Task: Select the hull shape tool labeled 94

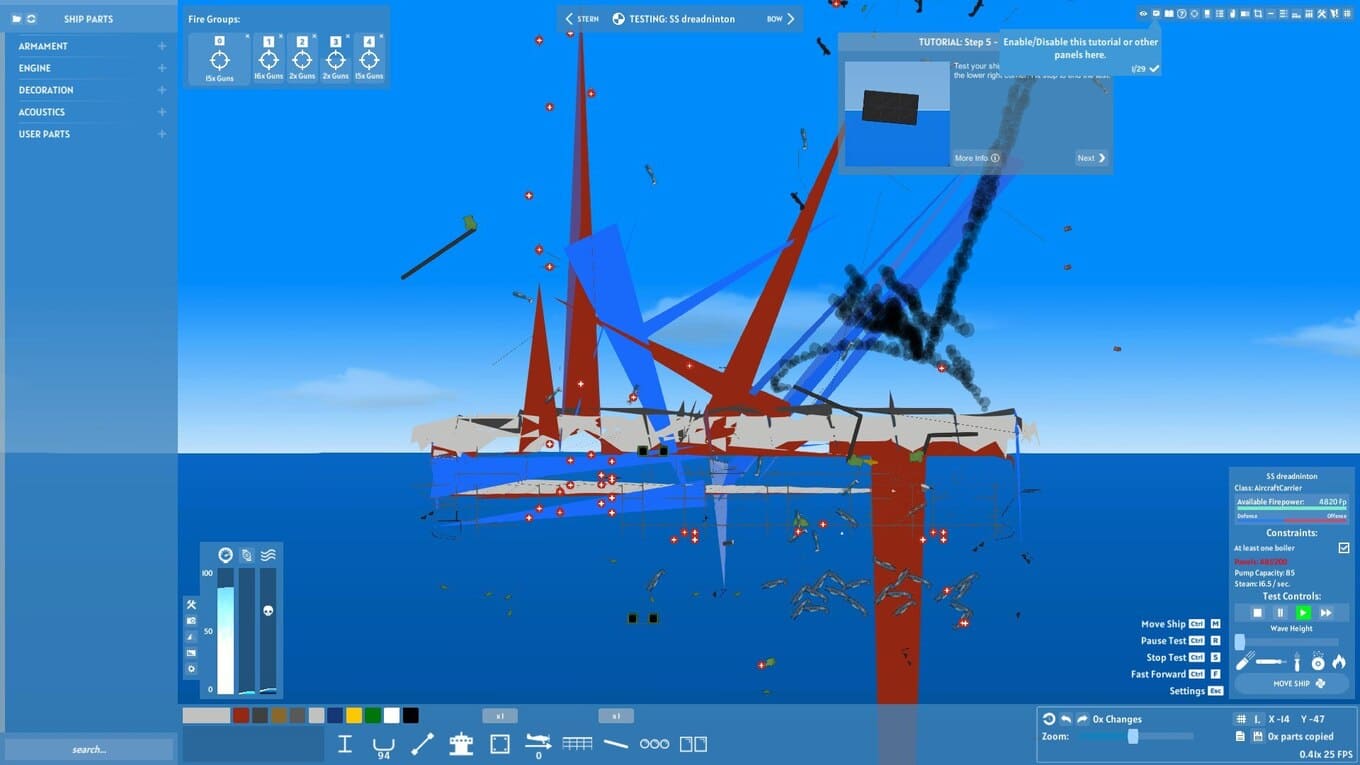Action: pyautogui.click(x=382, y=745)
